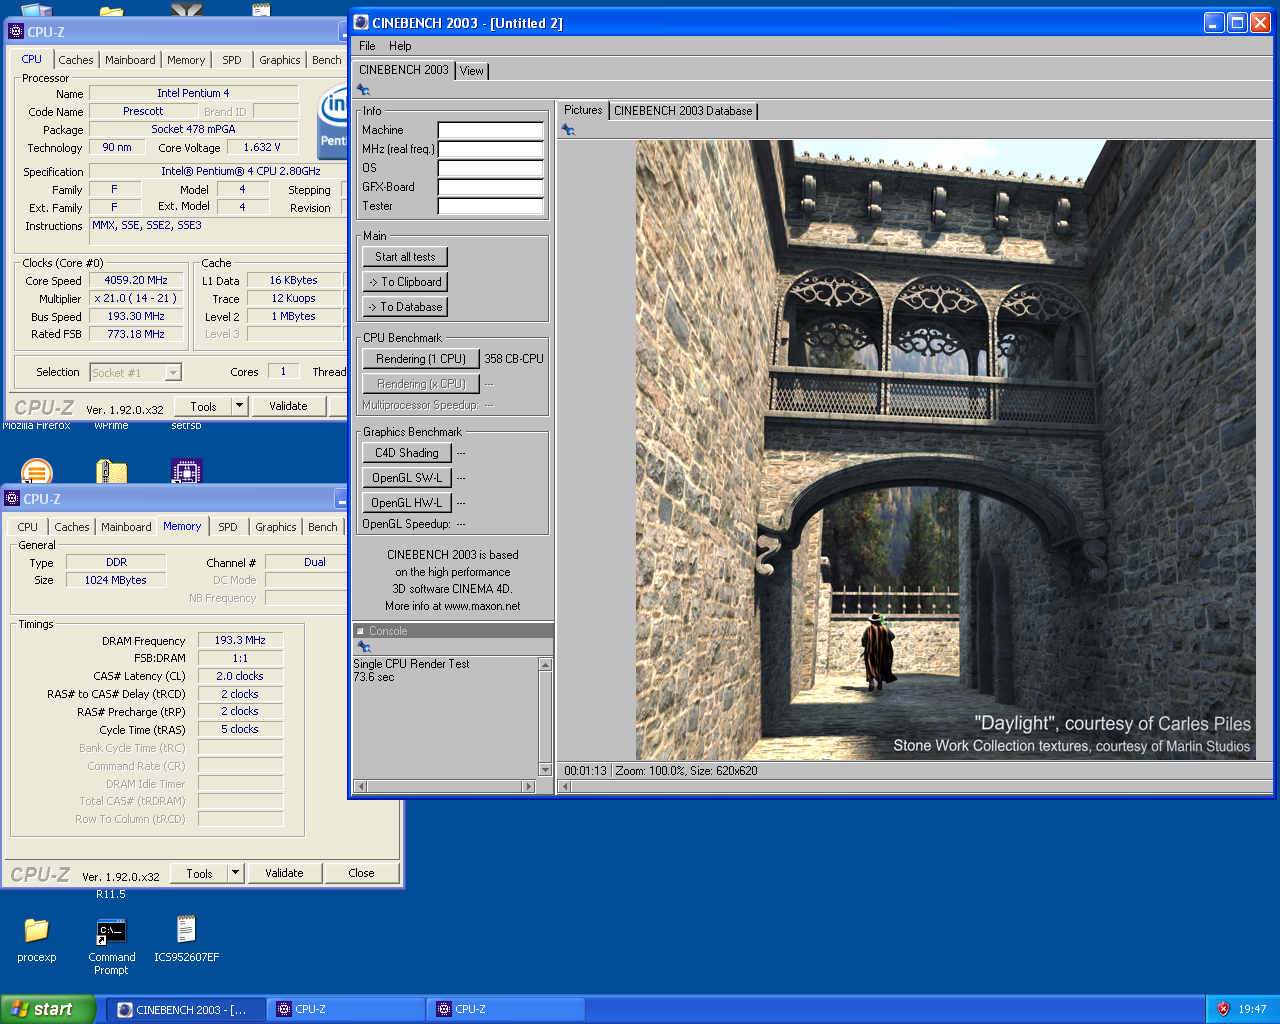Image resolution: width=1280 pixels, height=1024 pixels.
Task: Switch to the first CPU-Z taskbar button
Action: tap(347, 1010)
